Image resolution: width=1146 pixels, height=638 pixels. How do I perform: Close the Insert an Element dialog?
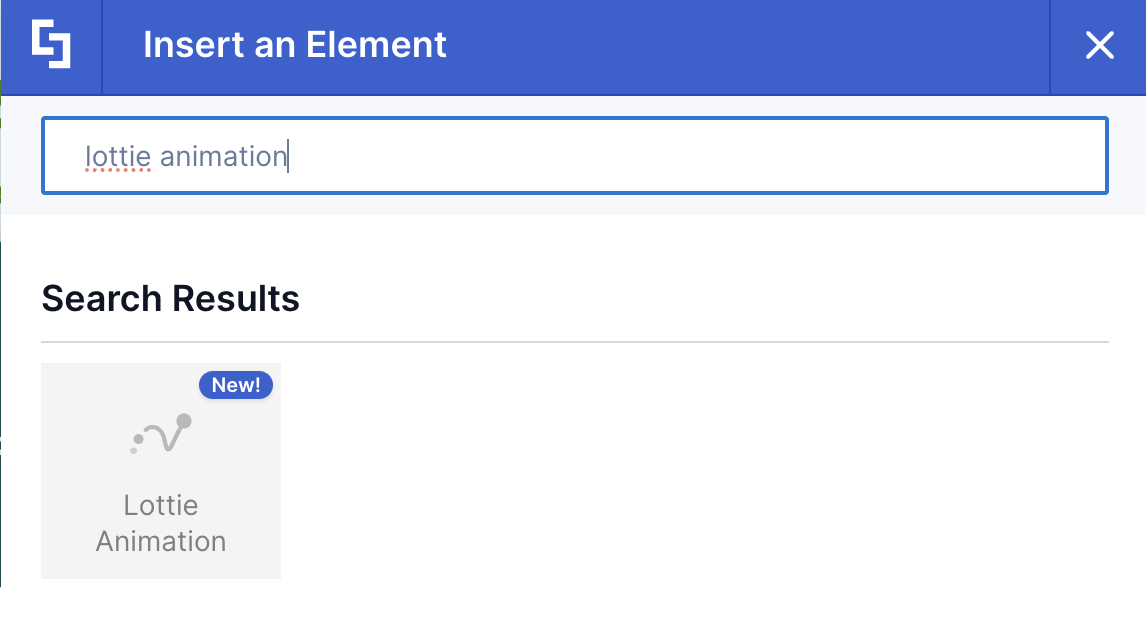[1100, 46]
